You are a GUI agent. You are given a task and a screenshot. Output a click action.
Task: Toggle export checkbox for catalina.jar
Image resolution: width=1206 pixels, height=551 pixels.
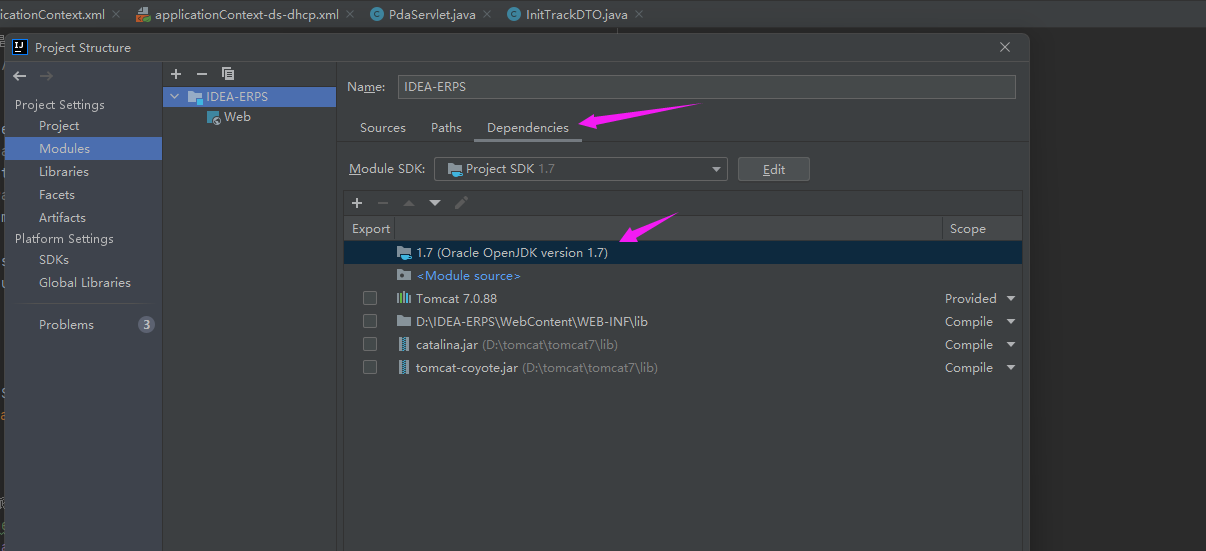pyautogui.click(x=370, y=344)
